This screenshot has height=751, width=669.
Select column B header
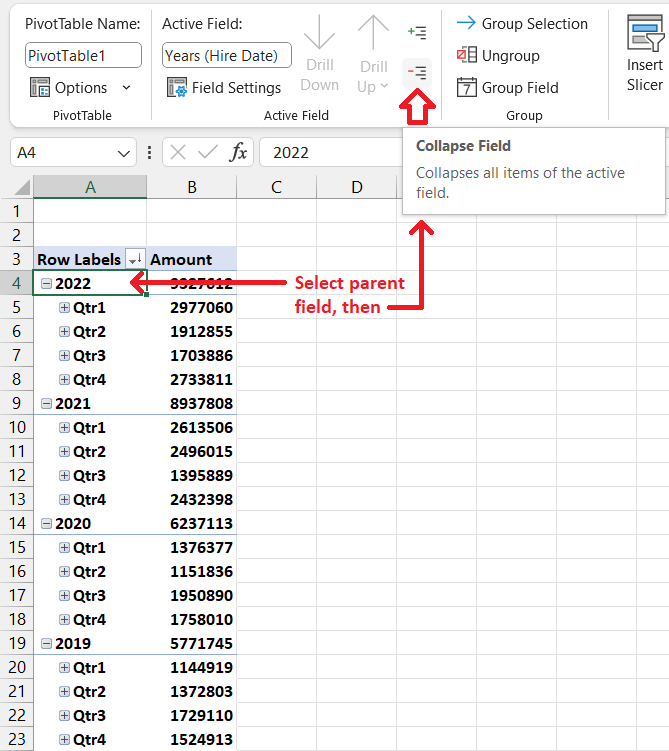point(192,187)
